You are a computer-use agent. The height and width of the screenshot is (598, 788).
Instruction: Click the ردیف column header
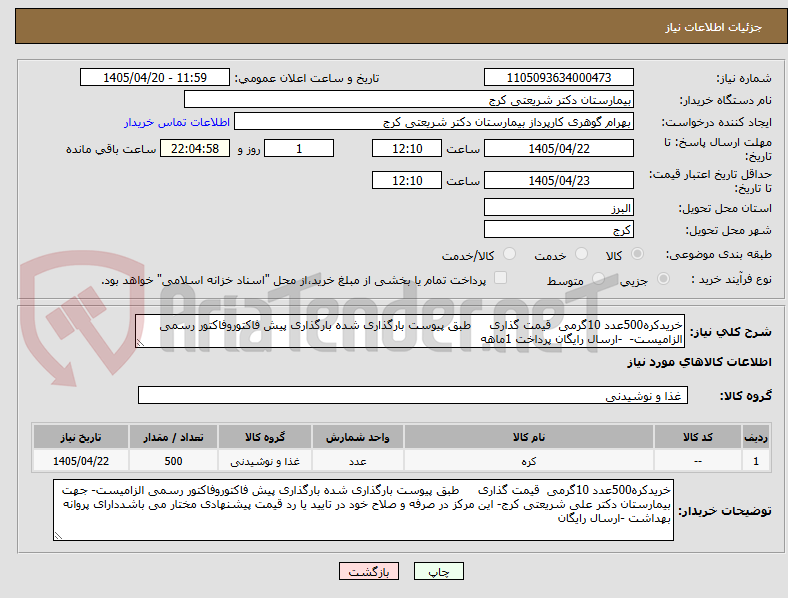pos(756,437)
